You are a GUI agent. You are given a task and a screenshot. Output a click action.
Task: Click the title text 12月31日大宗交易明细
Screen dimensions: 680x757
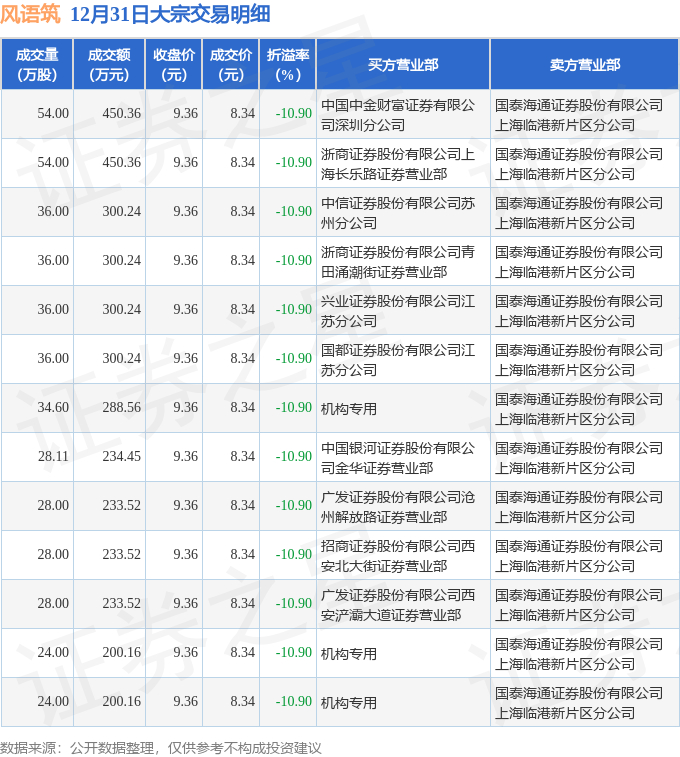[170, 14]
